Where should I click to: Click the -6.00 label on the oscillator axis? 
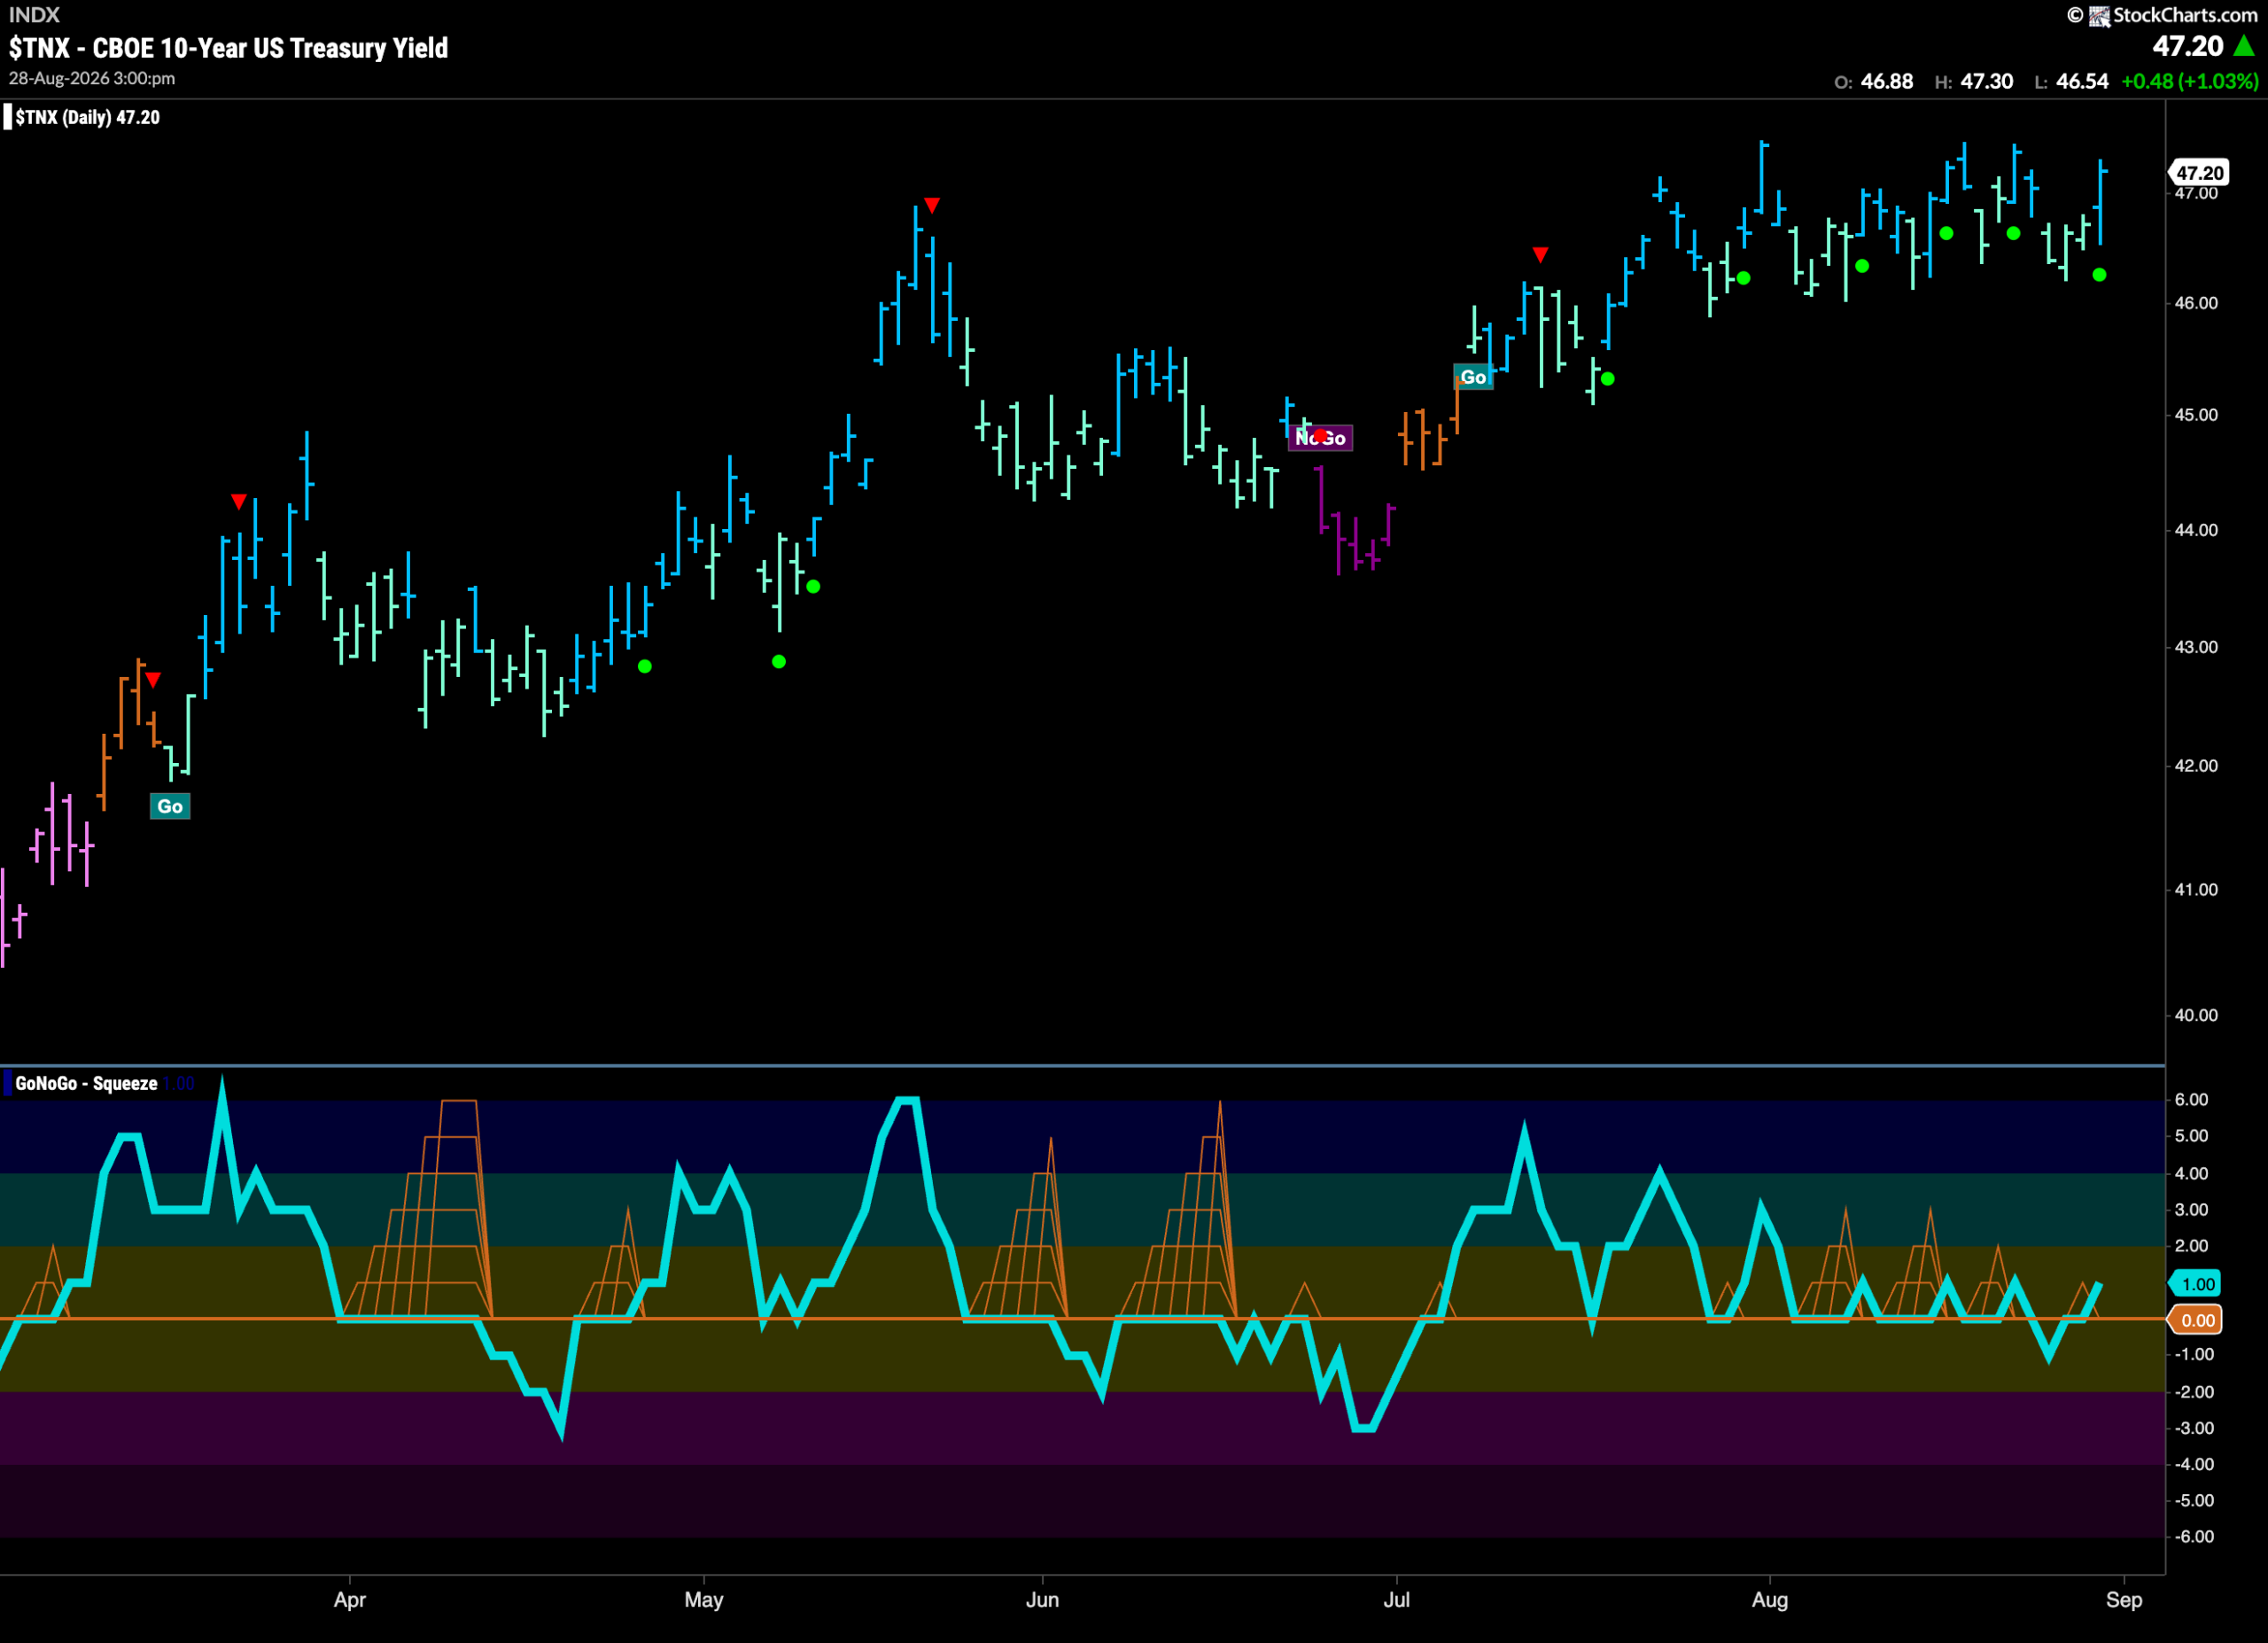2194,1536
